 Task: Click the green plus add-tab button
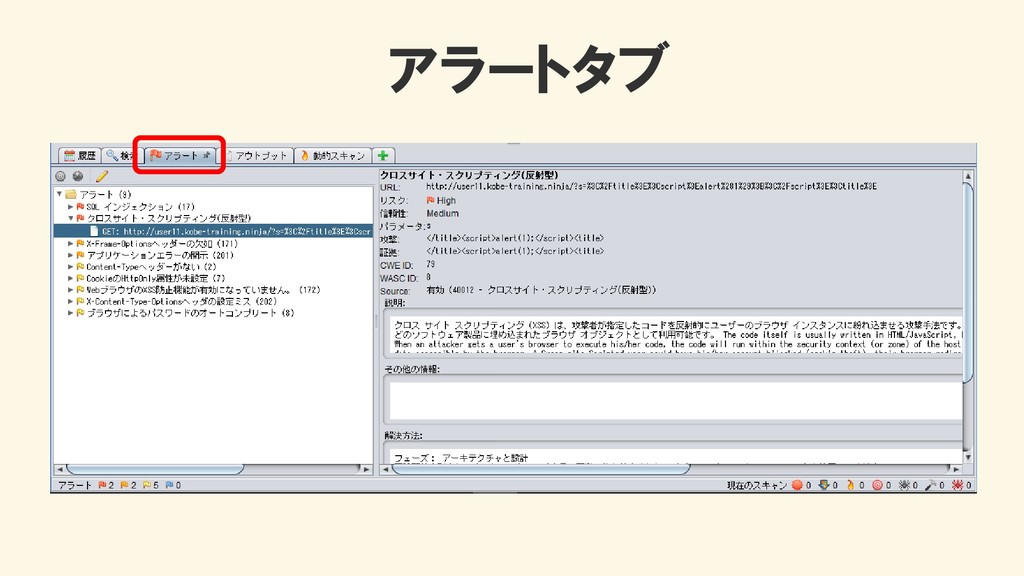pyautogui.click(x=383, y=155)
